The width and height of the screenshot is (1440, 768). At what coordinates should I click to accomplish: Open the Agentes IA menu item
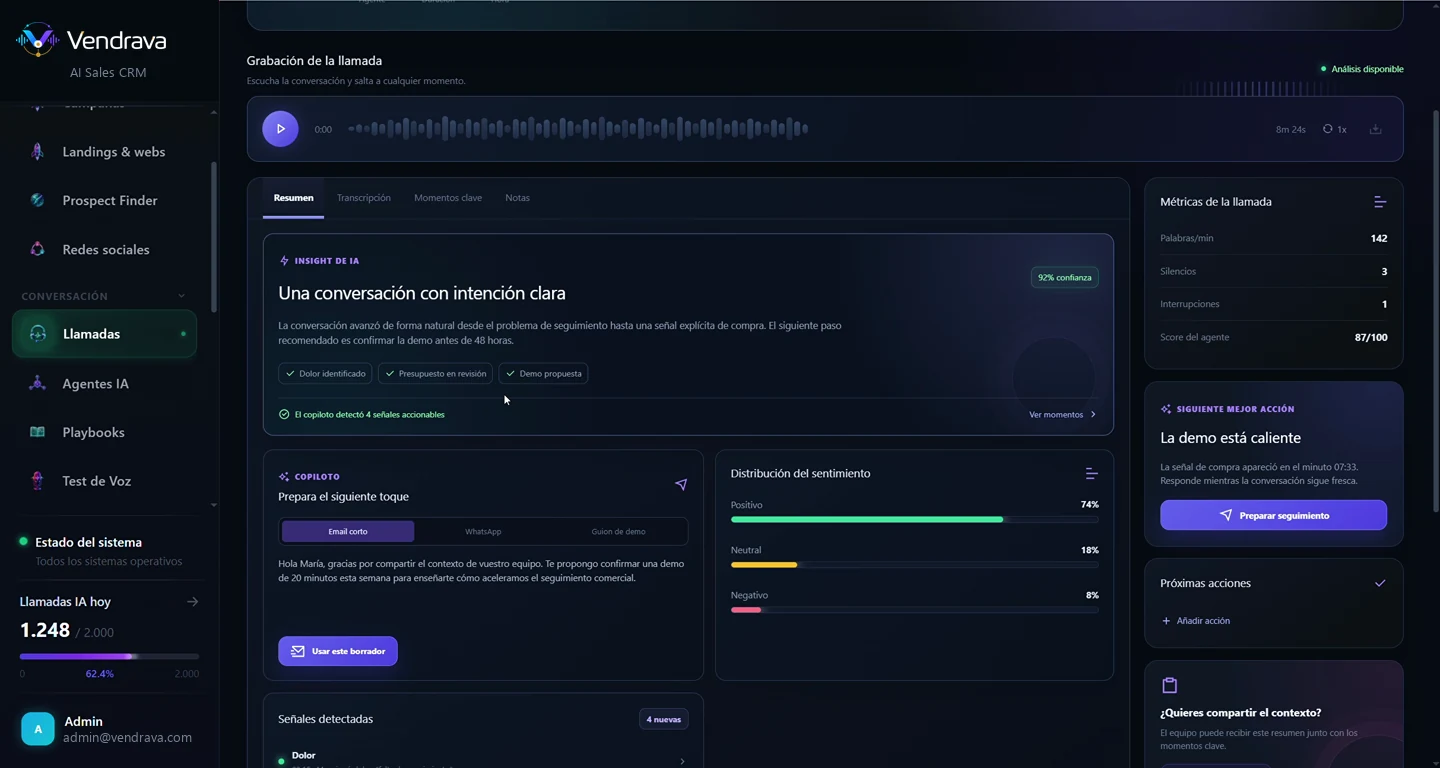tap(104, 383)
